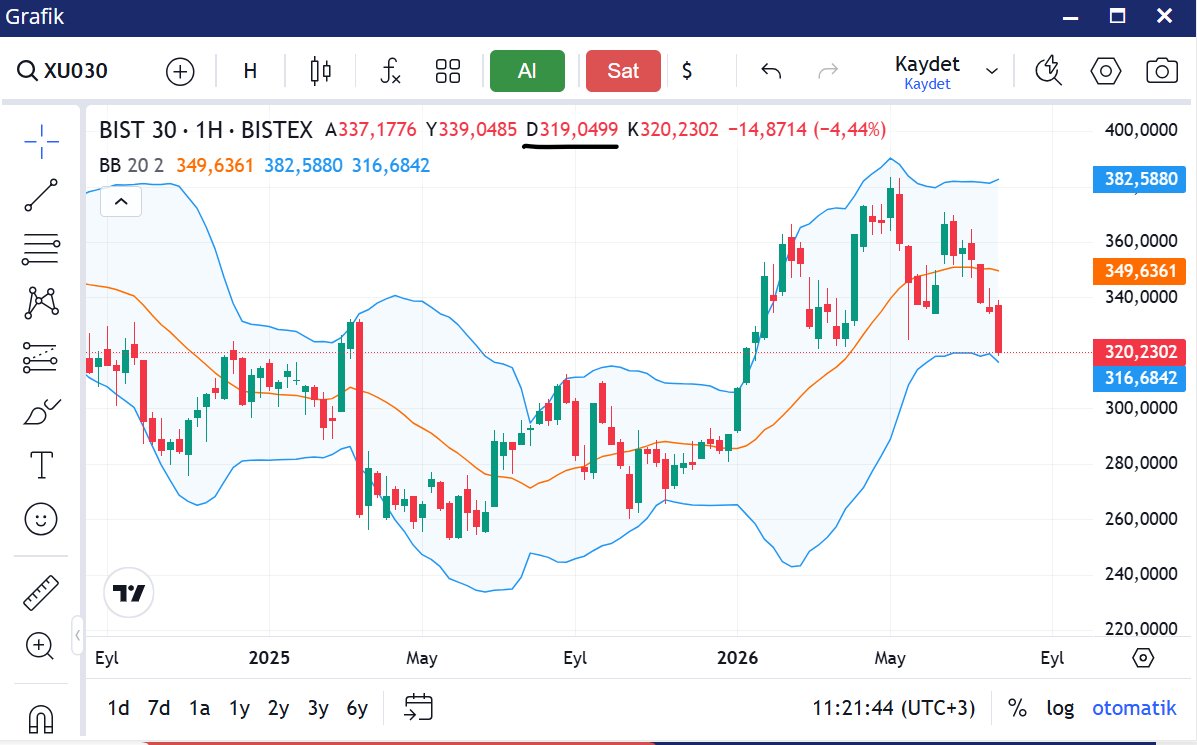Click the D319,0499 low value in legend
The image size is (1197, 745).
click(x=572, y=130)
